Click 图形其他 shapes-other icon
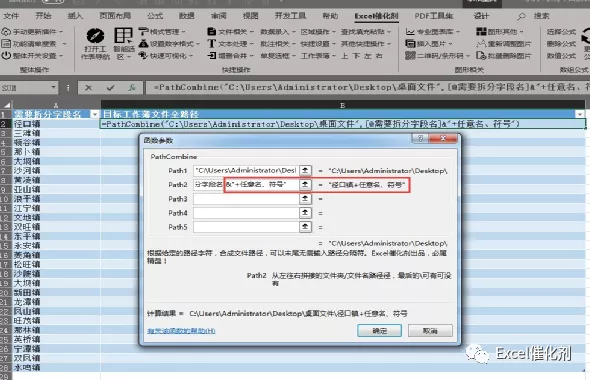Viewport: 590px width, 380px height. click(x=481, y=32)
